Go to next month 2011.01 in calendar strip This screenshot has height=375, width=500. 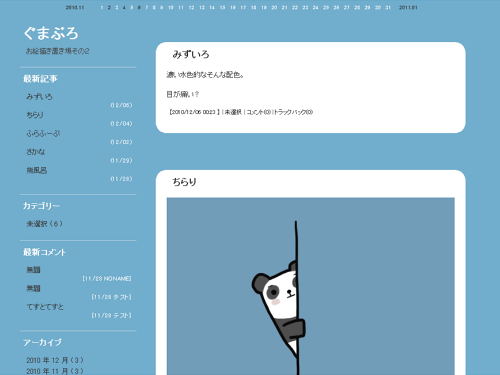[408, 7]
